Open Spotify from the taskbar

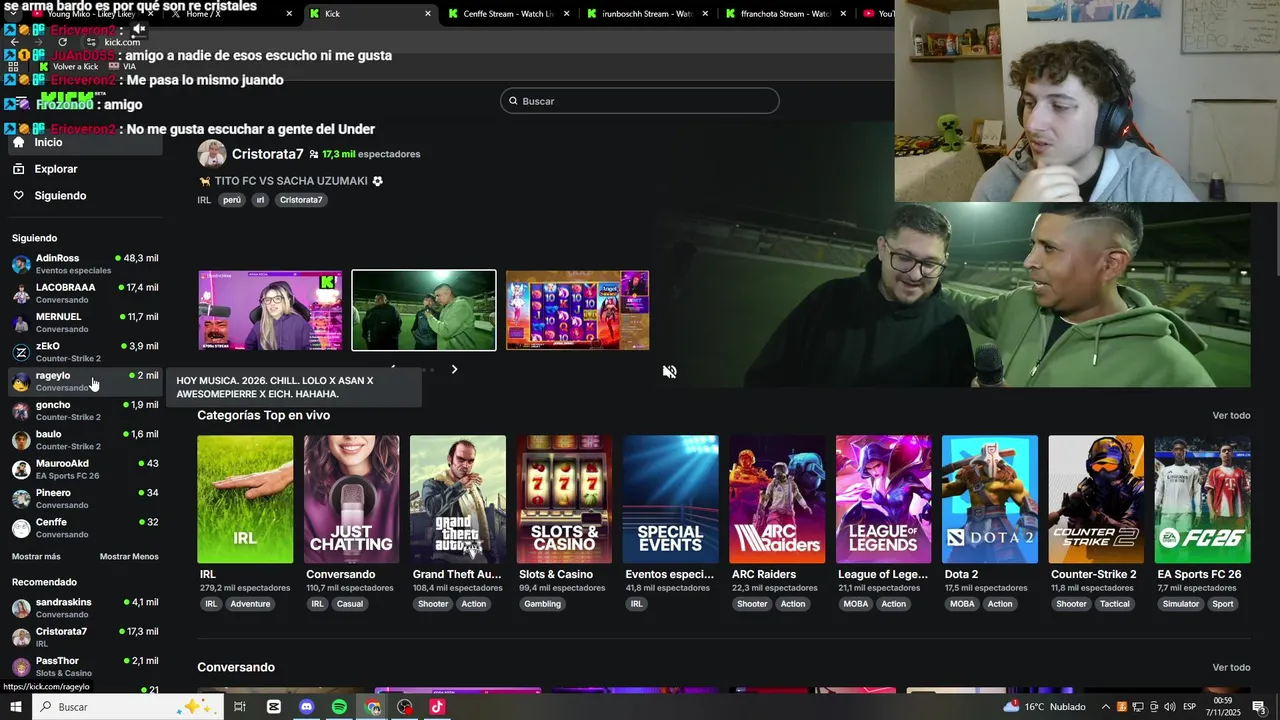pyautogui.click(x=339, y=707)
